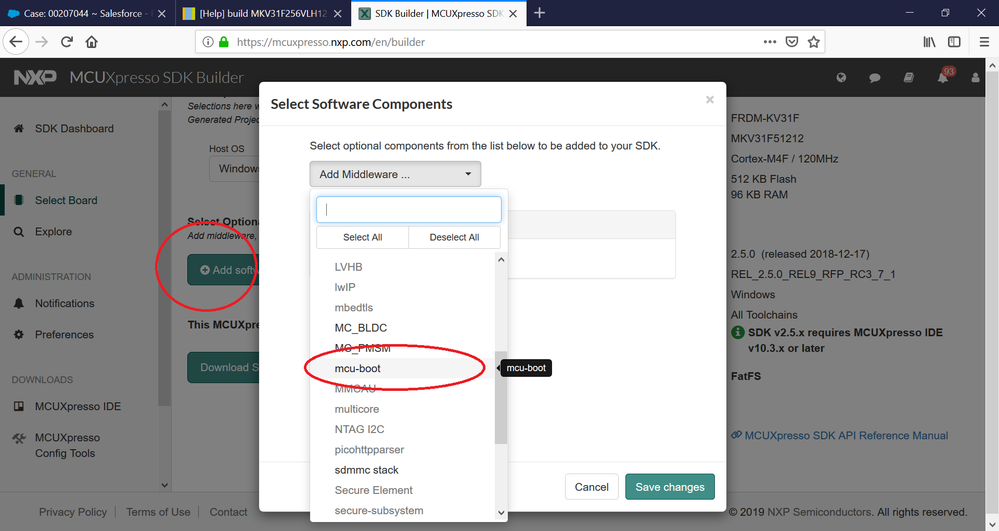999x531 pixels.
Task: Open the Contact footer link
Action: (228, 512)
